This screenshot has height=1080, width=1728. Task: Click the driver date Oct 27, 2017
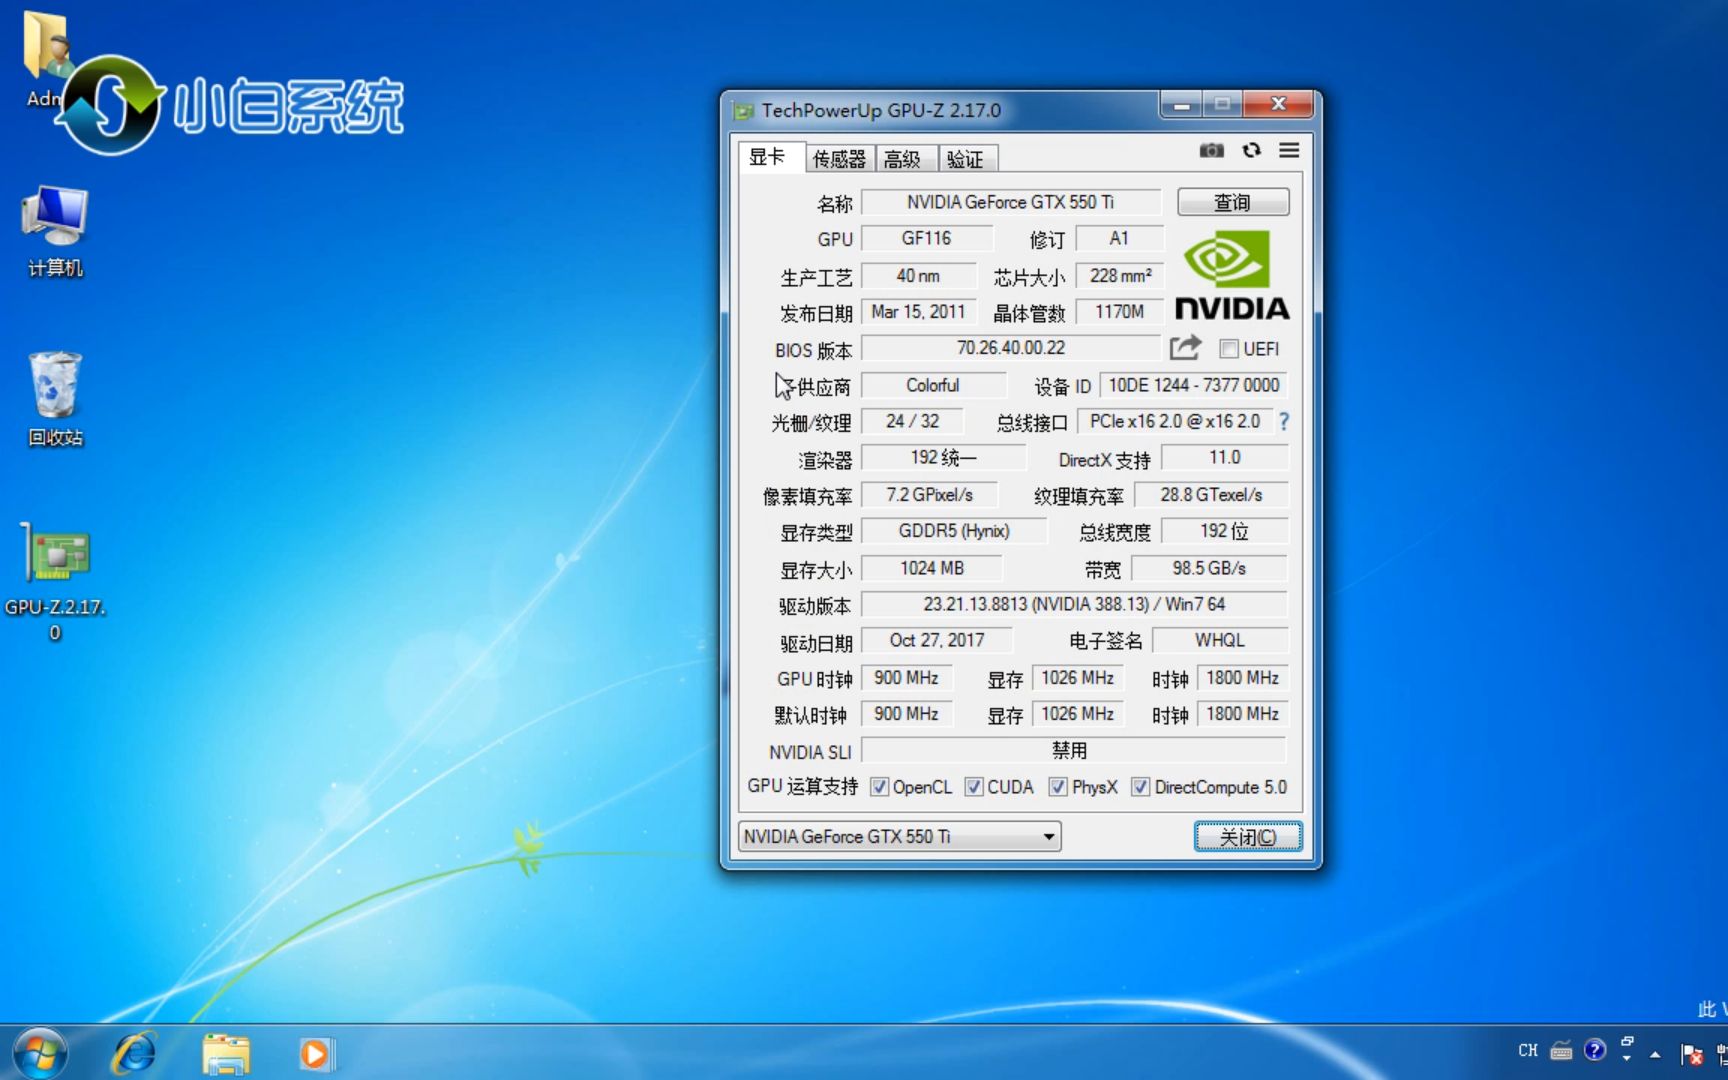(937, 640)
